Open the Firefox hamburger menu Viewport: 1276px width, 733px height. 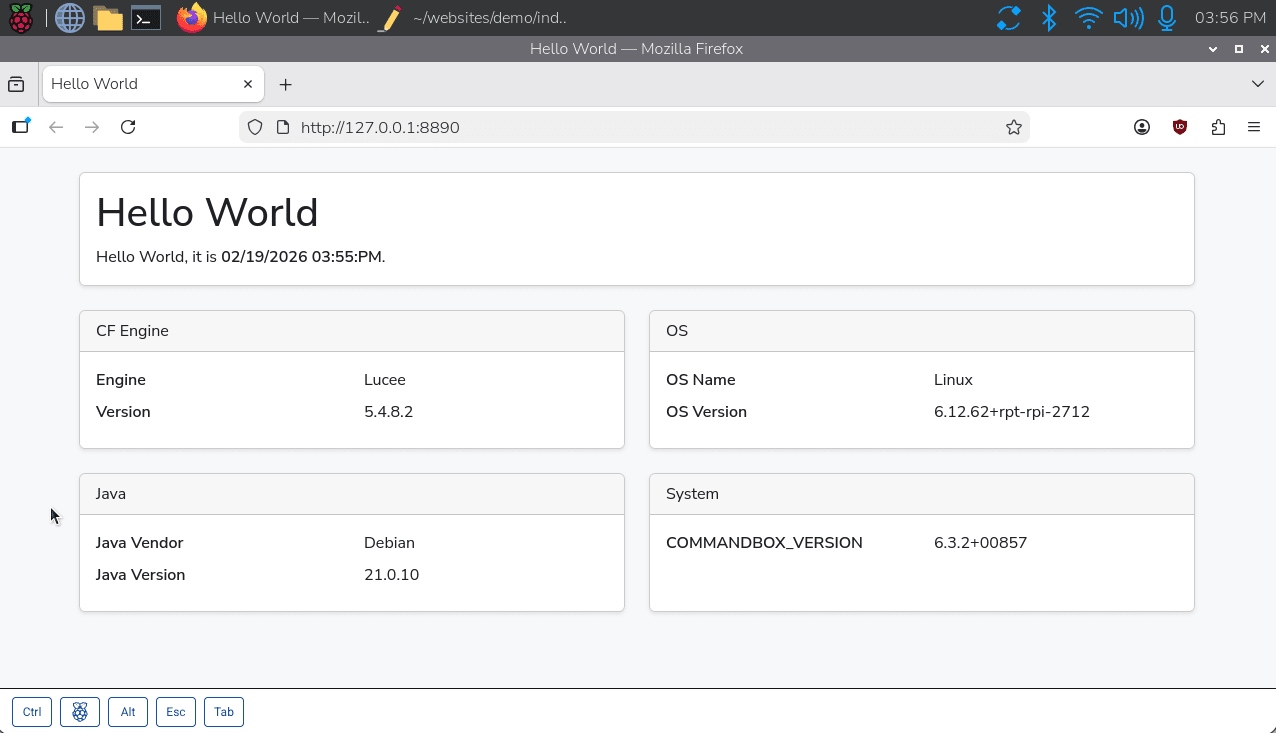[x=1254, y=127]
